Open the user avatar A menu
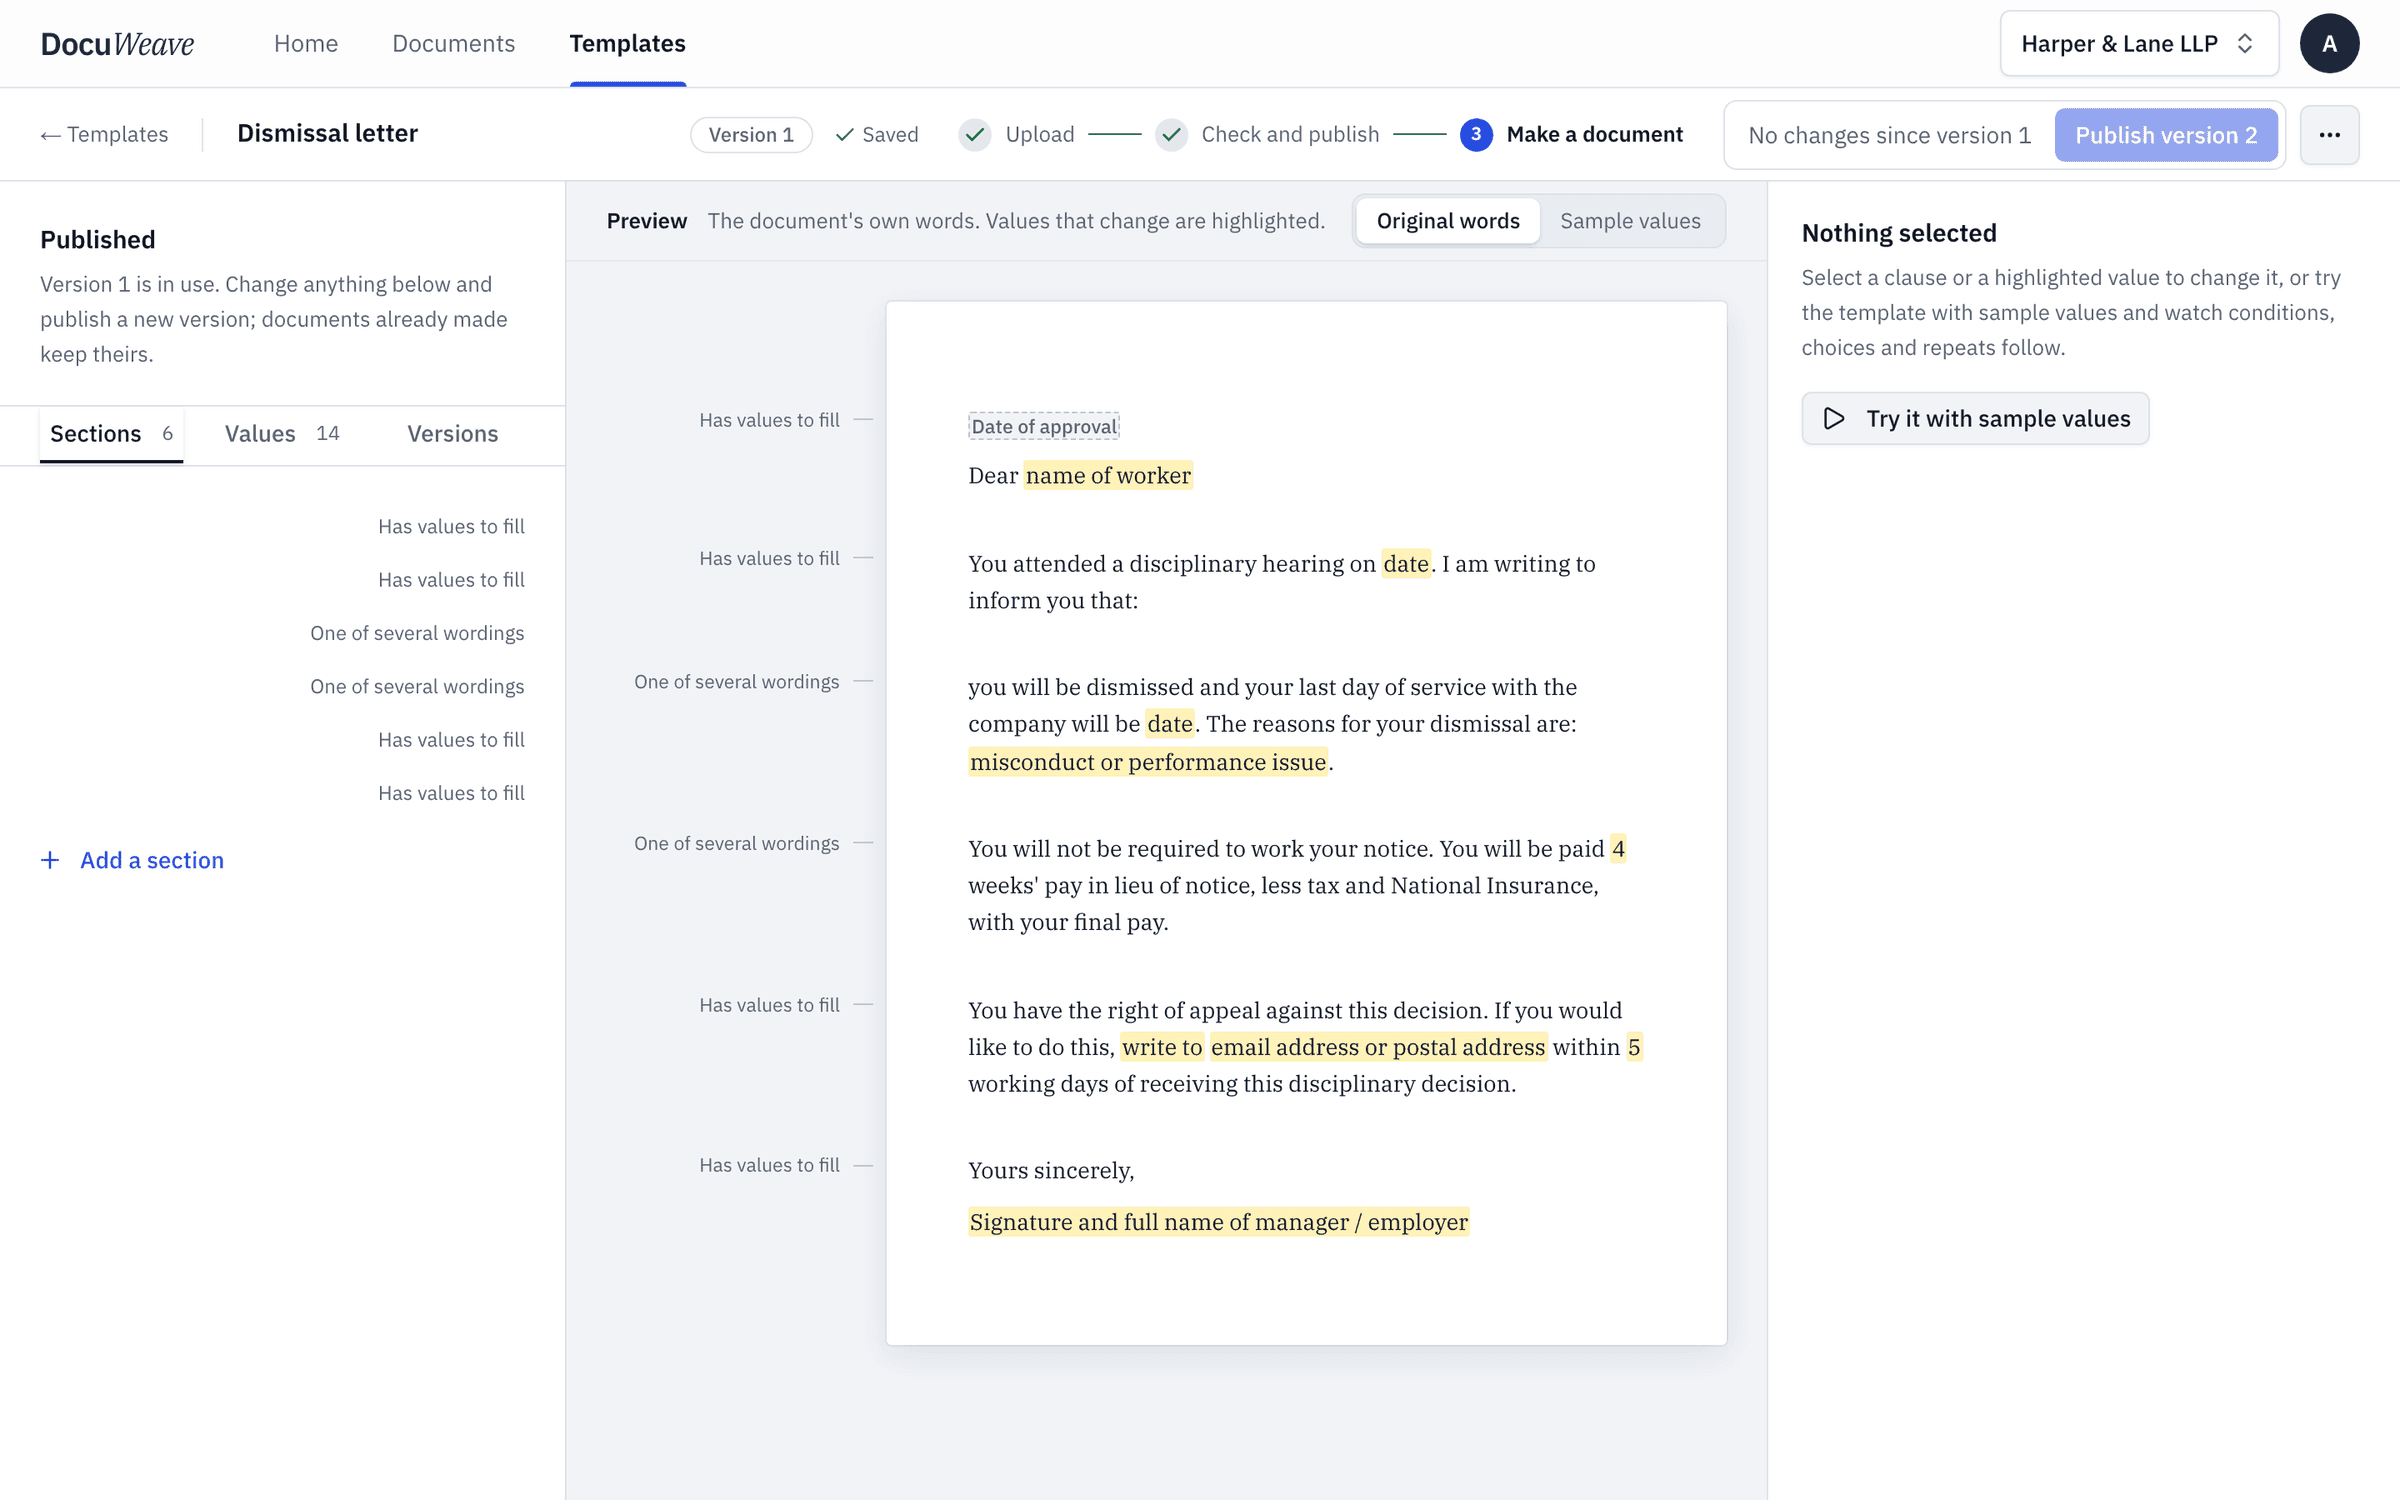Image resolution: width=2400 pixels, height=1500 pixels. [2329, 43]
